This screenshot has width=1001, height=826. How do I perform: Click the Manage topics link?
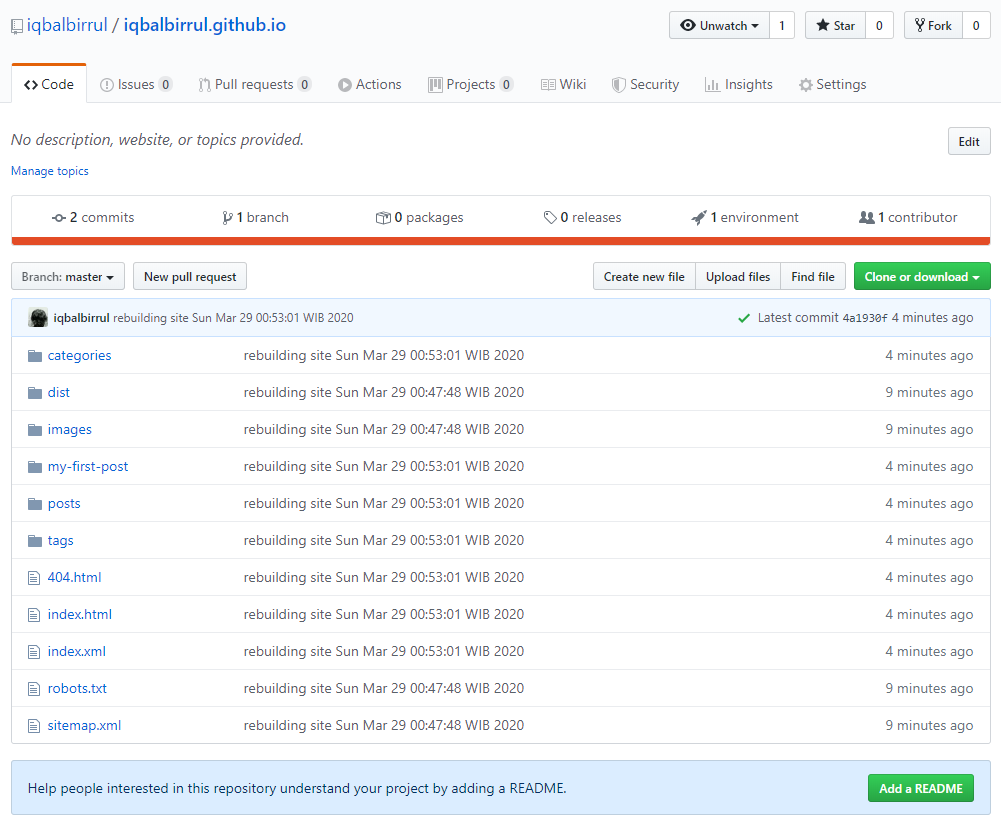(50, 171)
